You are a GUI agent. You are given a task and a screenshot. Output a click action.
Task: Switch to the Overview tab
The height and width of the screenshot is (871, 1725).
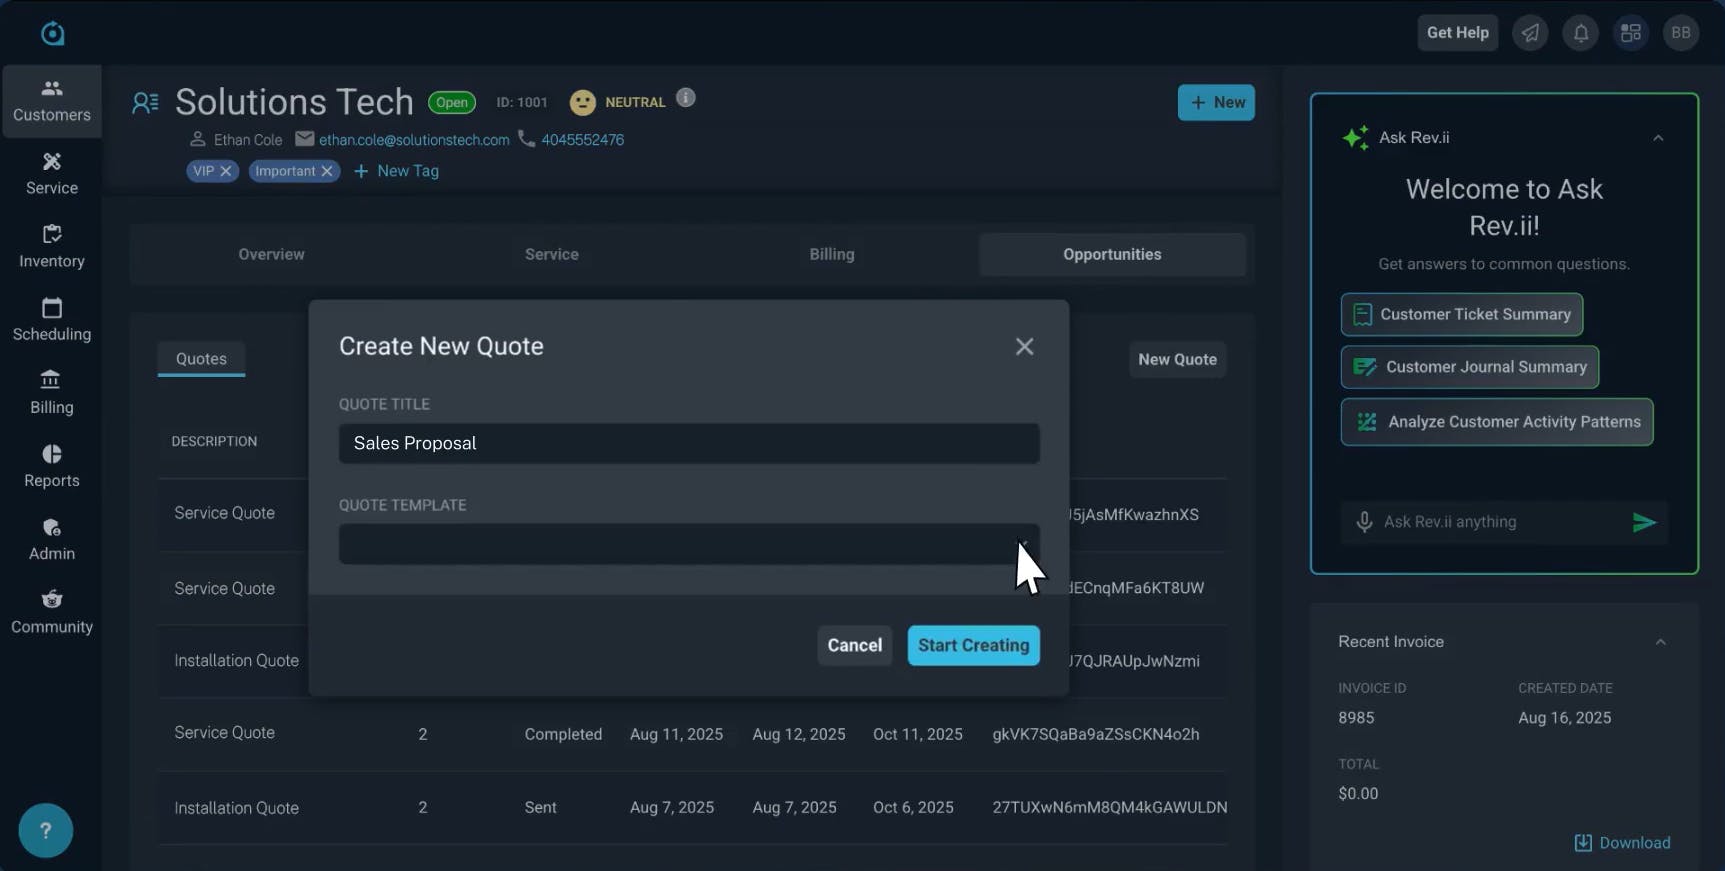(x=271, y=254)
